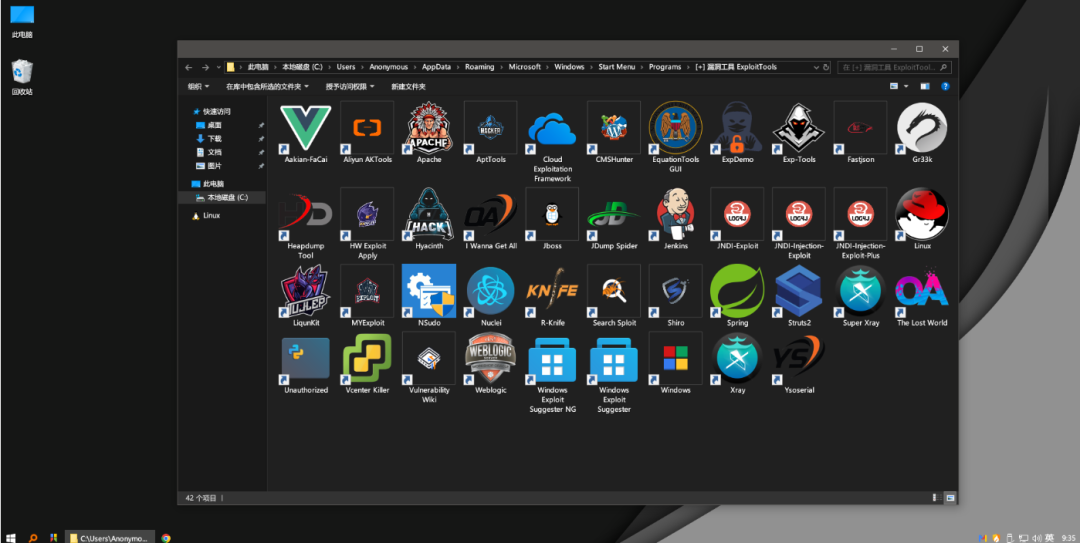
Task: Select the Aliyun AKTools shortcut
Action: coord(367,128)
